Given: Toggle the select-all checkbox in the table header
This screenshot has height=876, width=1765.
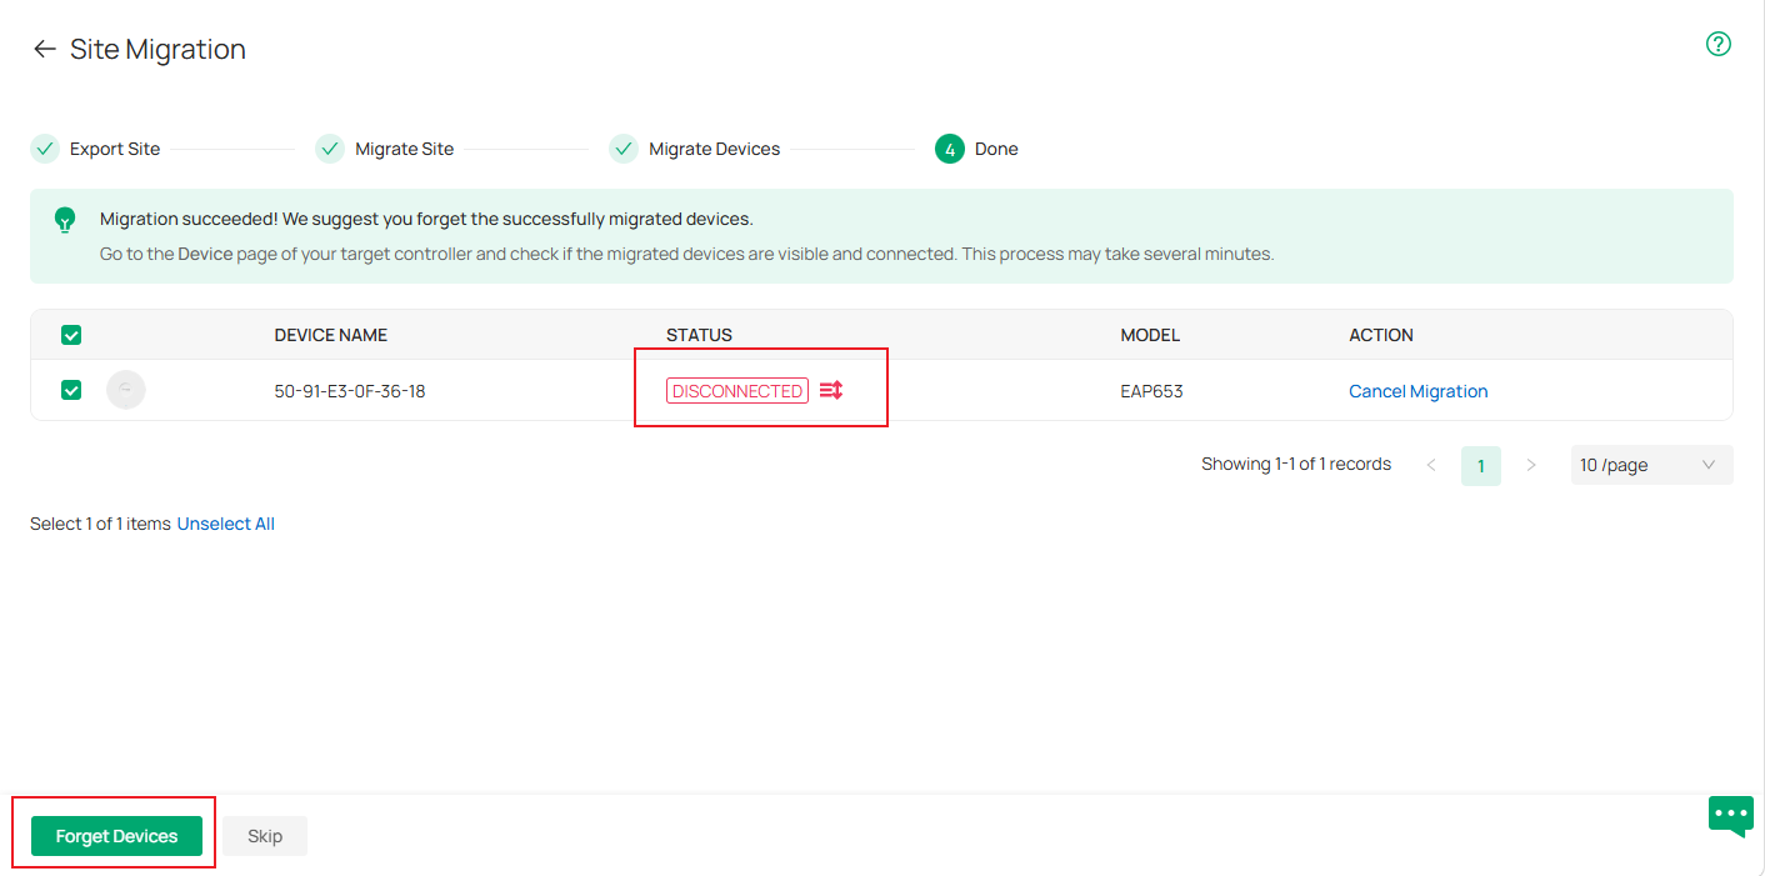Looking at the screenshot, I should 71,335.
